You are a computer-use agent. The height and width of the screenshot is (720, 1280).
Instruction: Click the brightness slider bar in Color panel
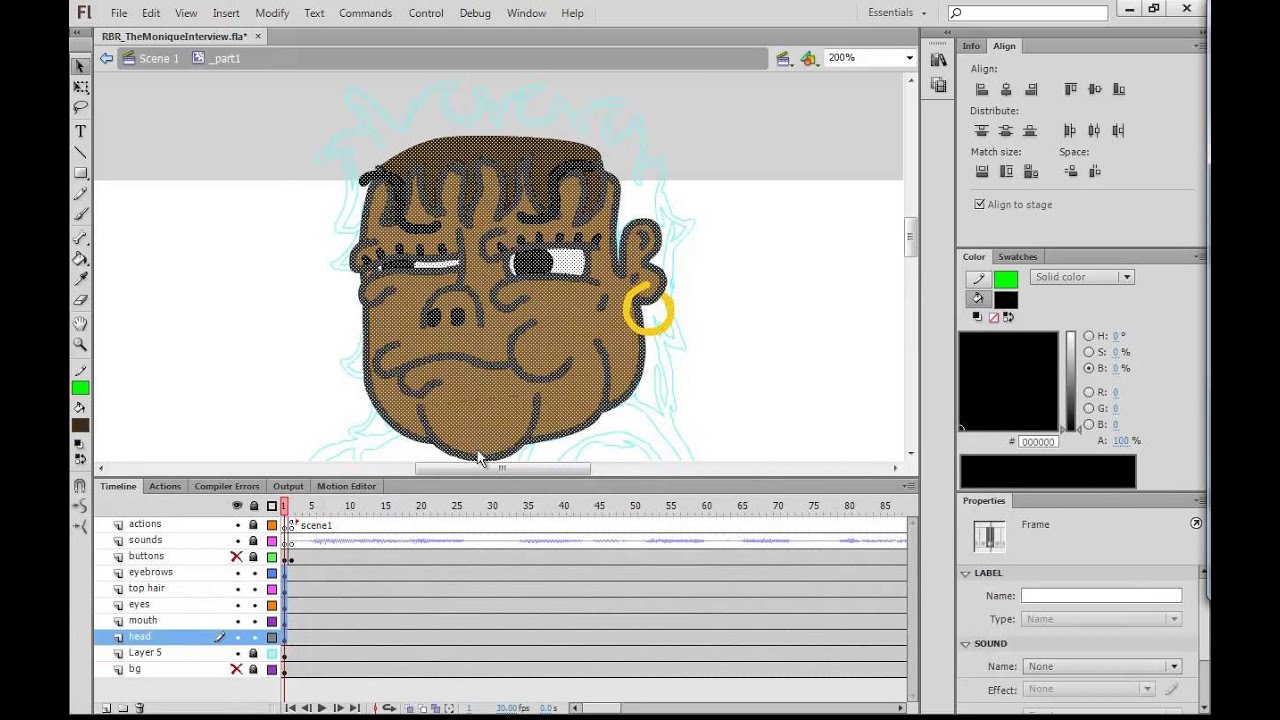(x=1071, y=381)
